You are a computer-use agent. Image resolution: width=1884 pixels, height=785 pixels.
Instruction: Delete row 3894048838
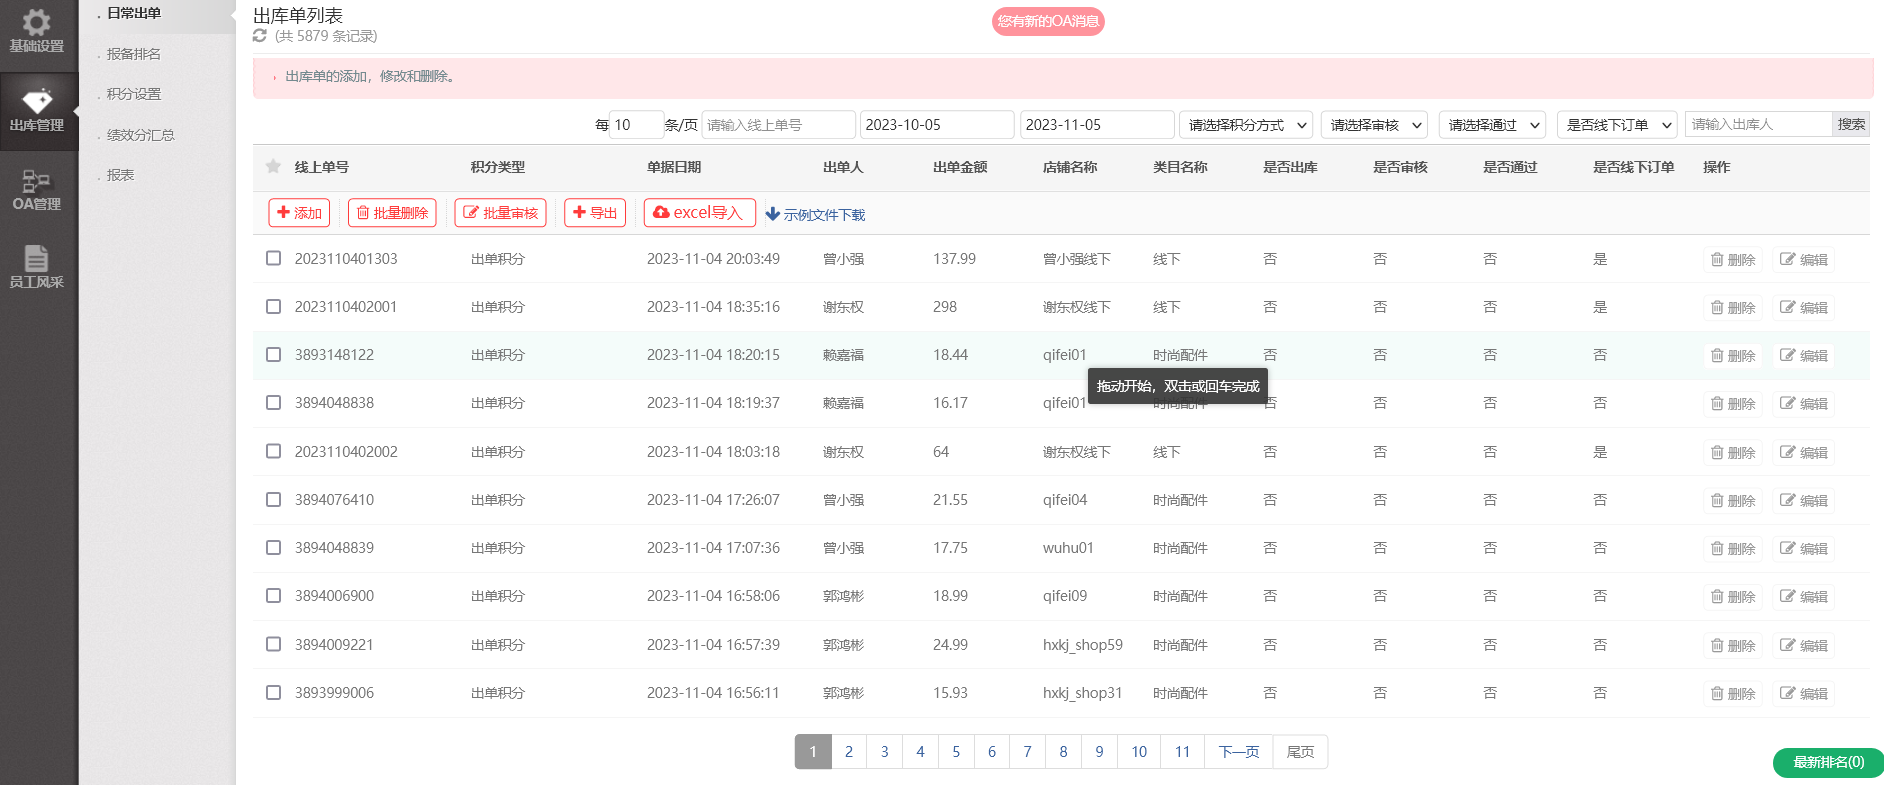(1734, 404)
